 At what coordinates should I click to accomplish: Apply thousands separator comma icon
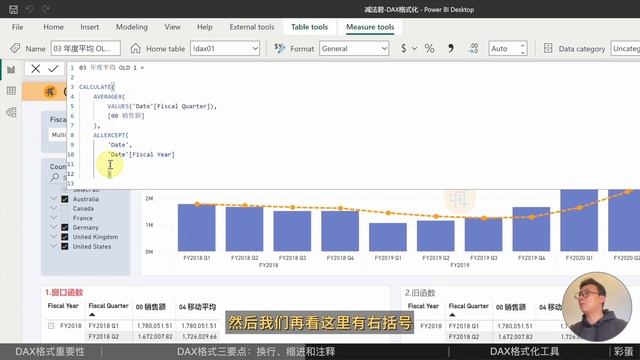click(x=451, y=49)
